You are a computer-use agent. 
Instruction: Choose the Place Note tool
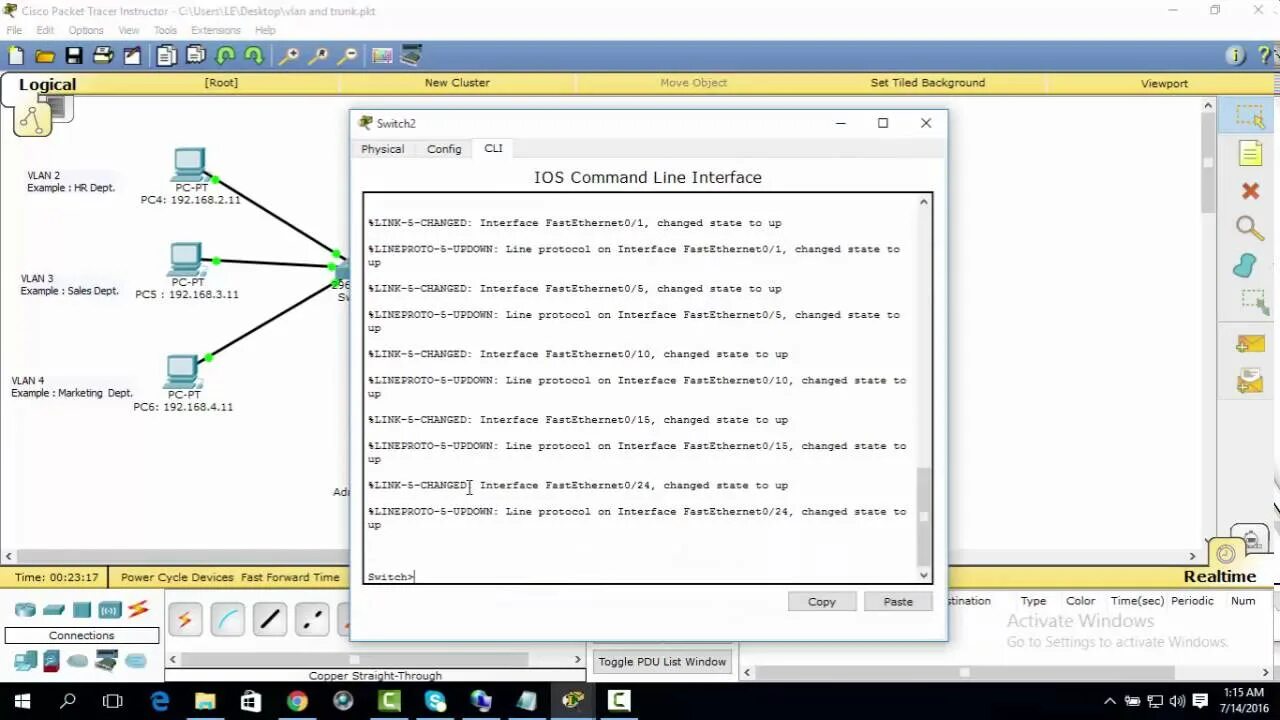click(x=1250, y=153)
